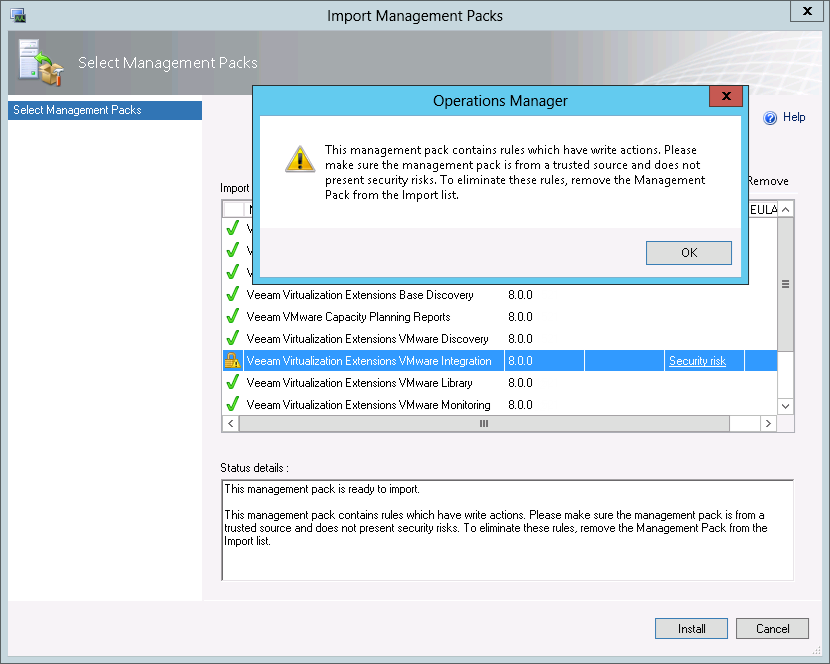Click the lock icon on VMware Integration row
The height and width of the screenshot is (664, 830).
tap(232, 361)
